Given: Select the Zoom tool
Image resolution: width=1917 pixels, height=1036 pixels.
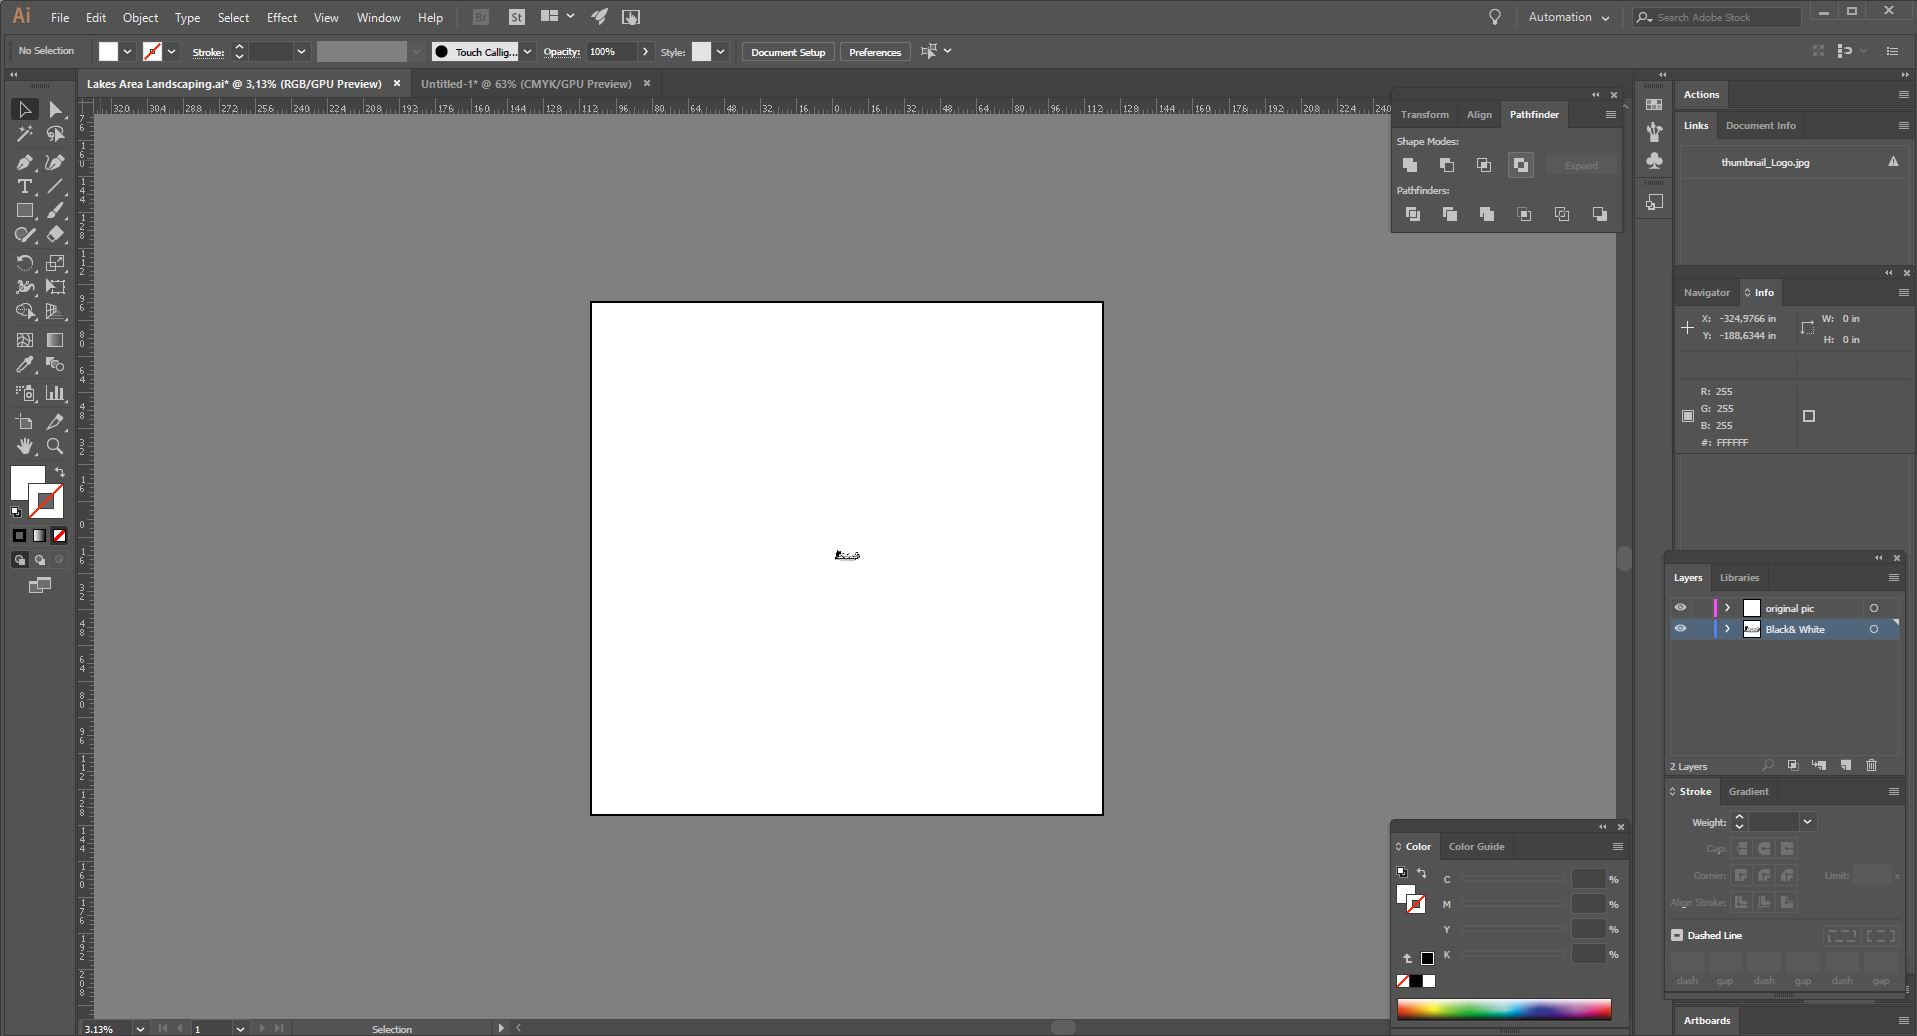Looking at the screenshot, I should tap(55, 446).
